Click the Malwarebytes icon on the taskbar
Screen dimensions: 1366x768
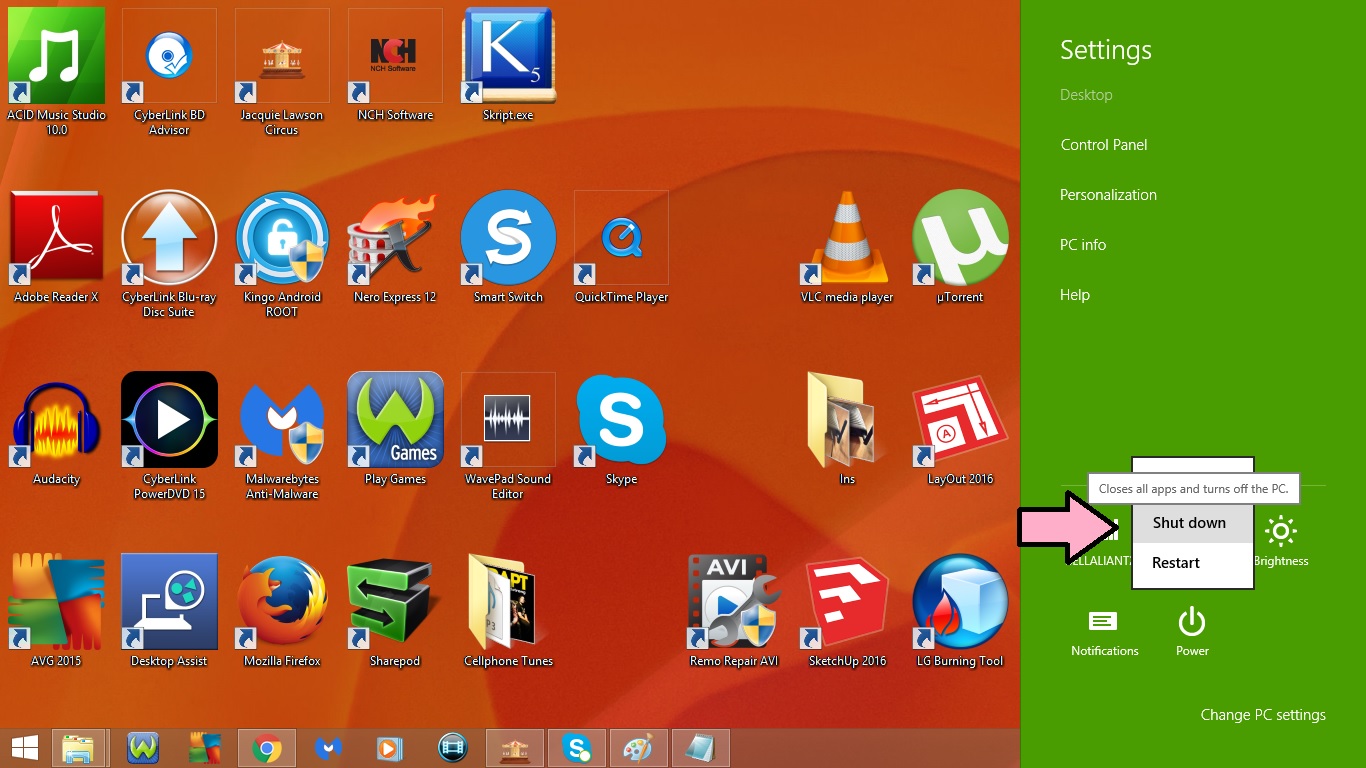(329, 748)
